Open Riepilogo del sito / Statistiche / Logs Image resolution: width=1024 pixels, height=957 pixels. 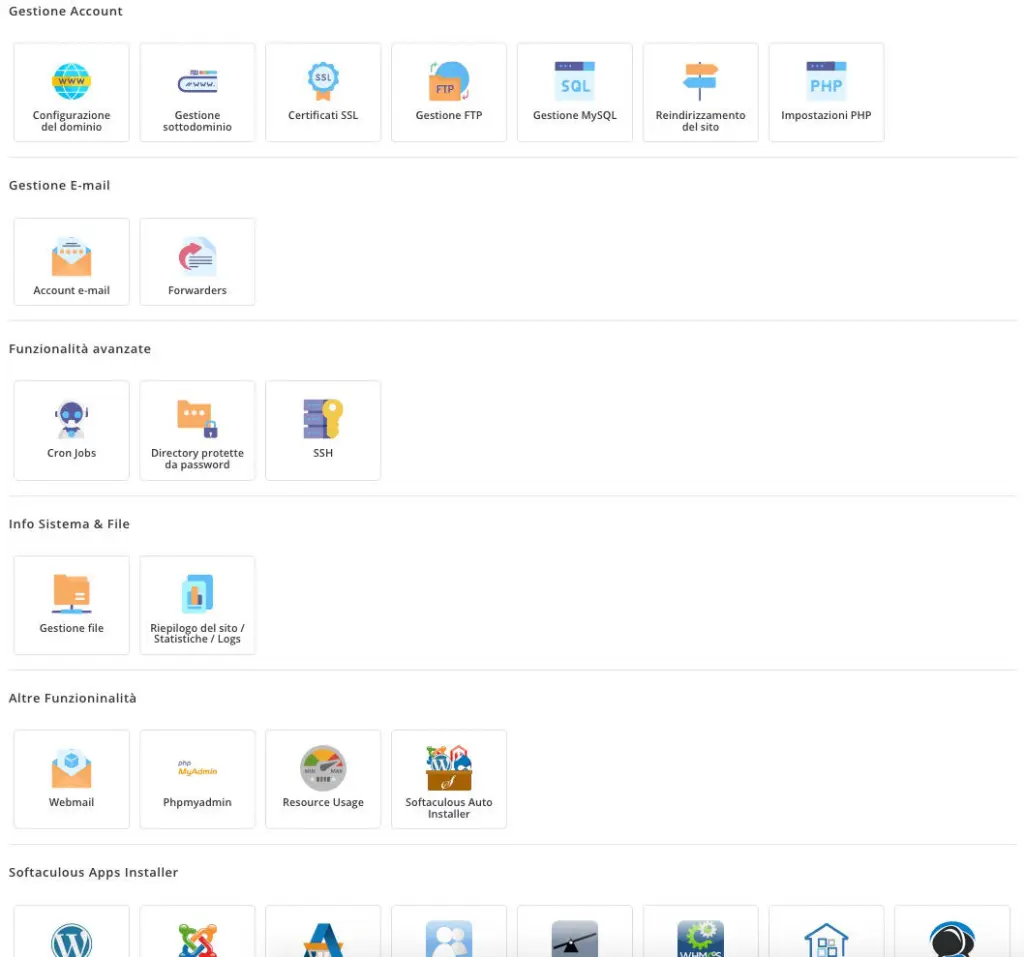pos(197,605)
